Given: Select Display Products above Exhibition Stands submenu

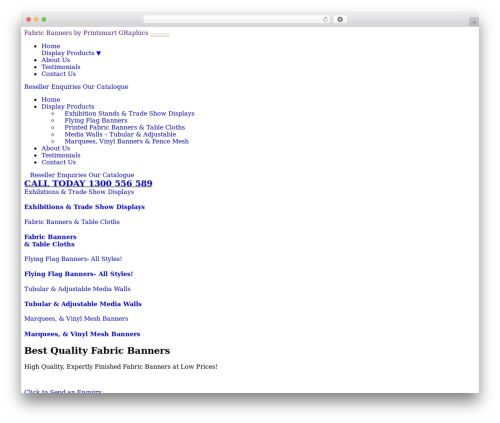Looking at the screenshot, I should pos(68,107).
